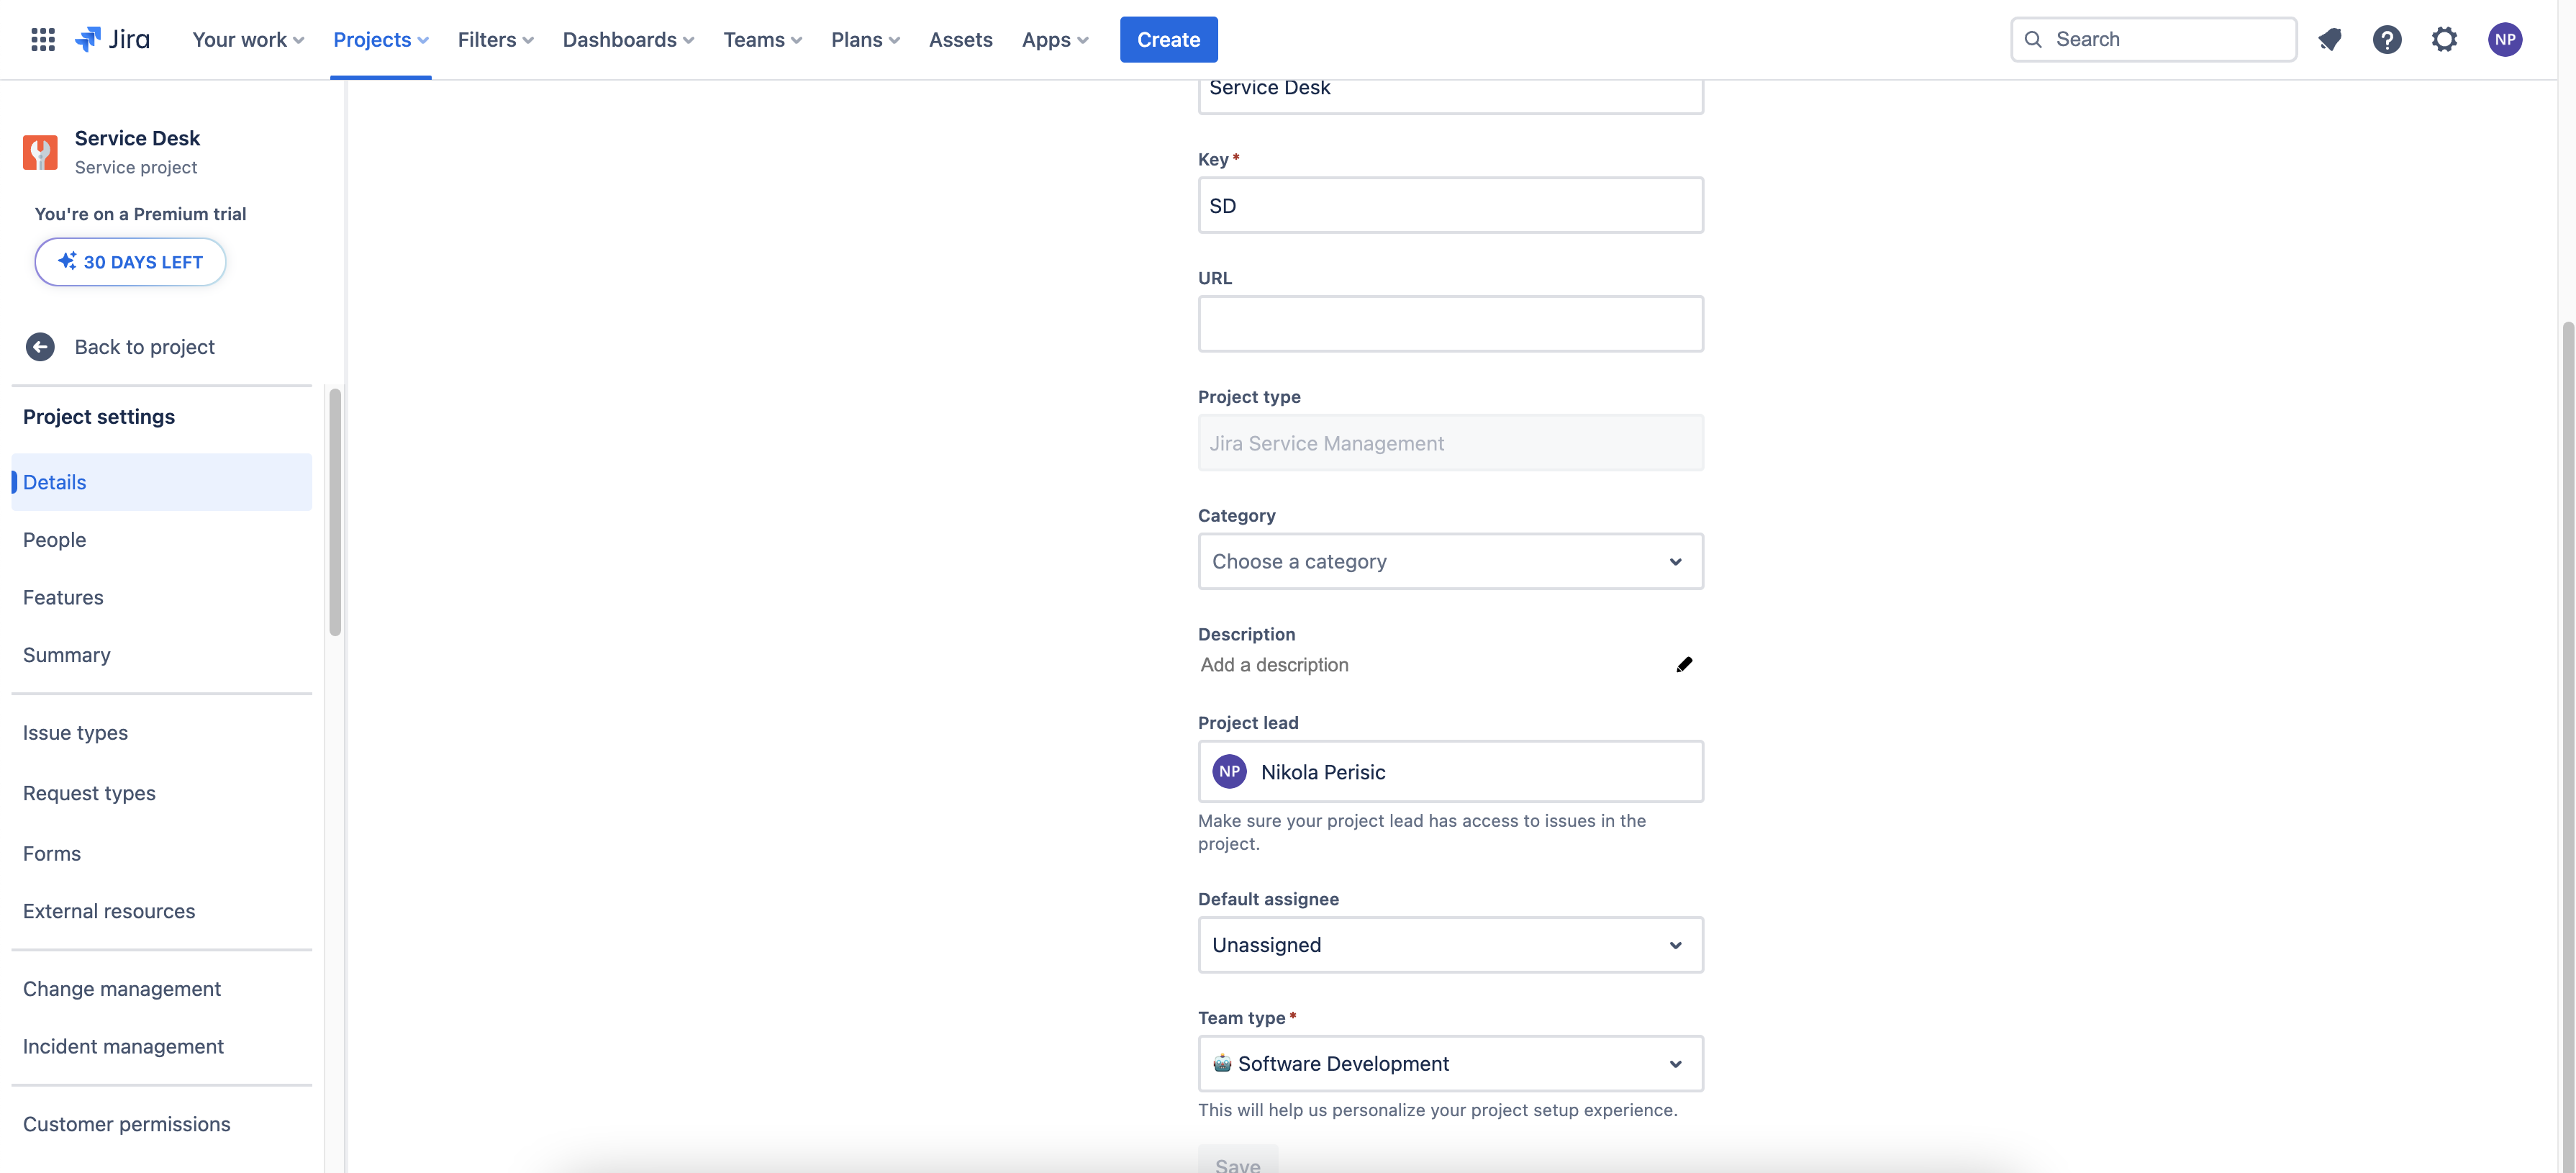Change Team type from Software Development
The image size is (2576, 1173).
tap(1449, 1063)
